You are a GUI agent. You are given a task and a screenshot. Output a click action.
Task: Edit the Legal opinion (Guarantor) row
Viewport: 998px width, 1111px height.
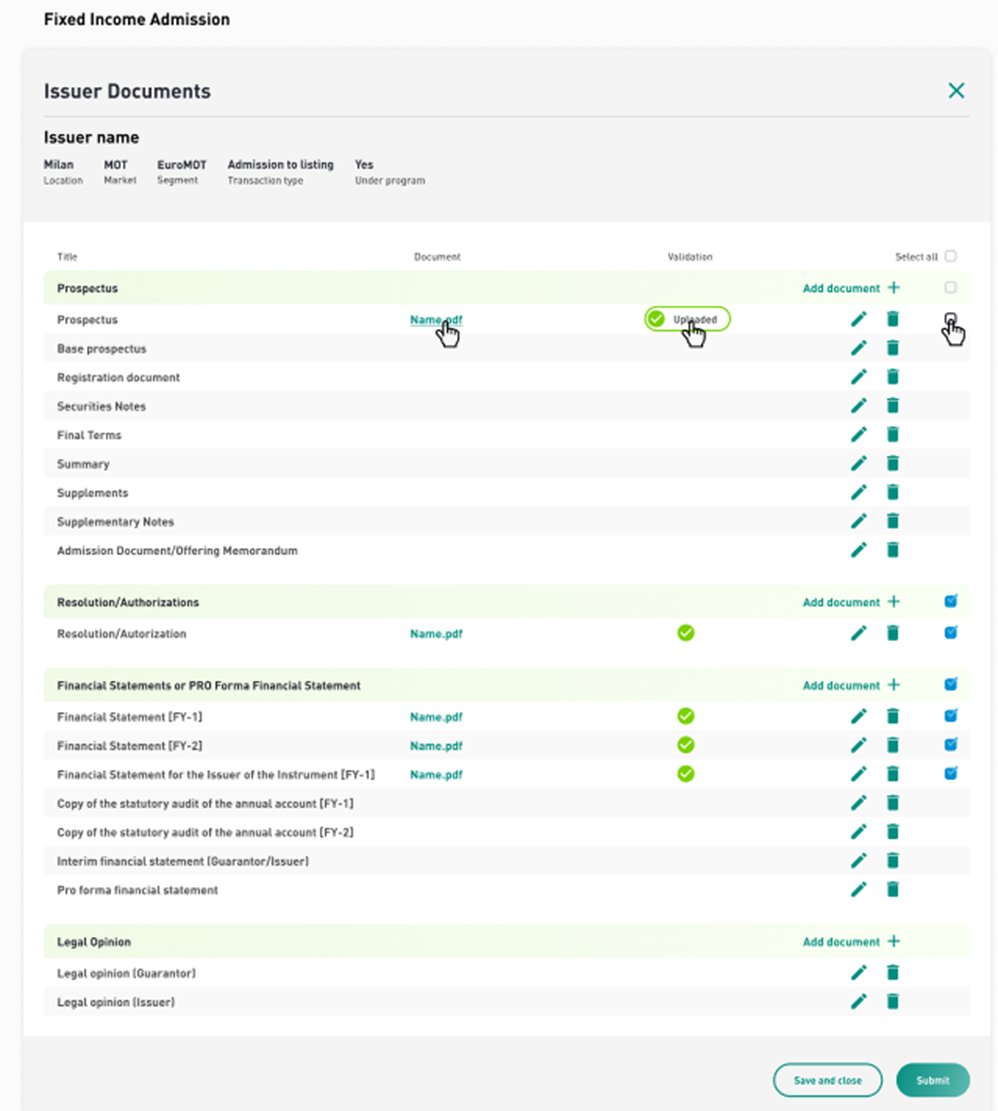858,973
